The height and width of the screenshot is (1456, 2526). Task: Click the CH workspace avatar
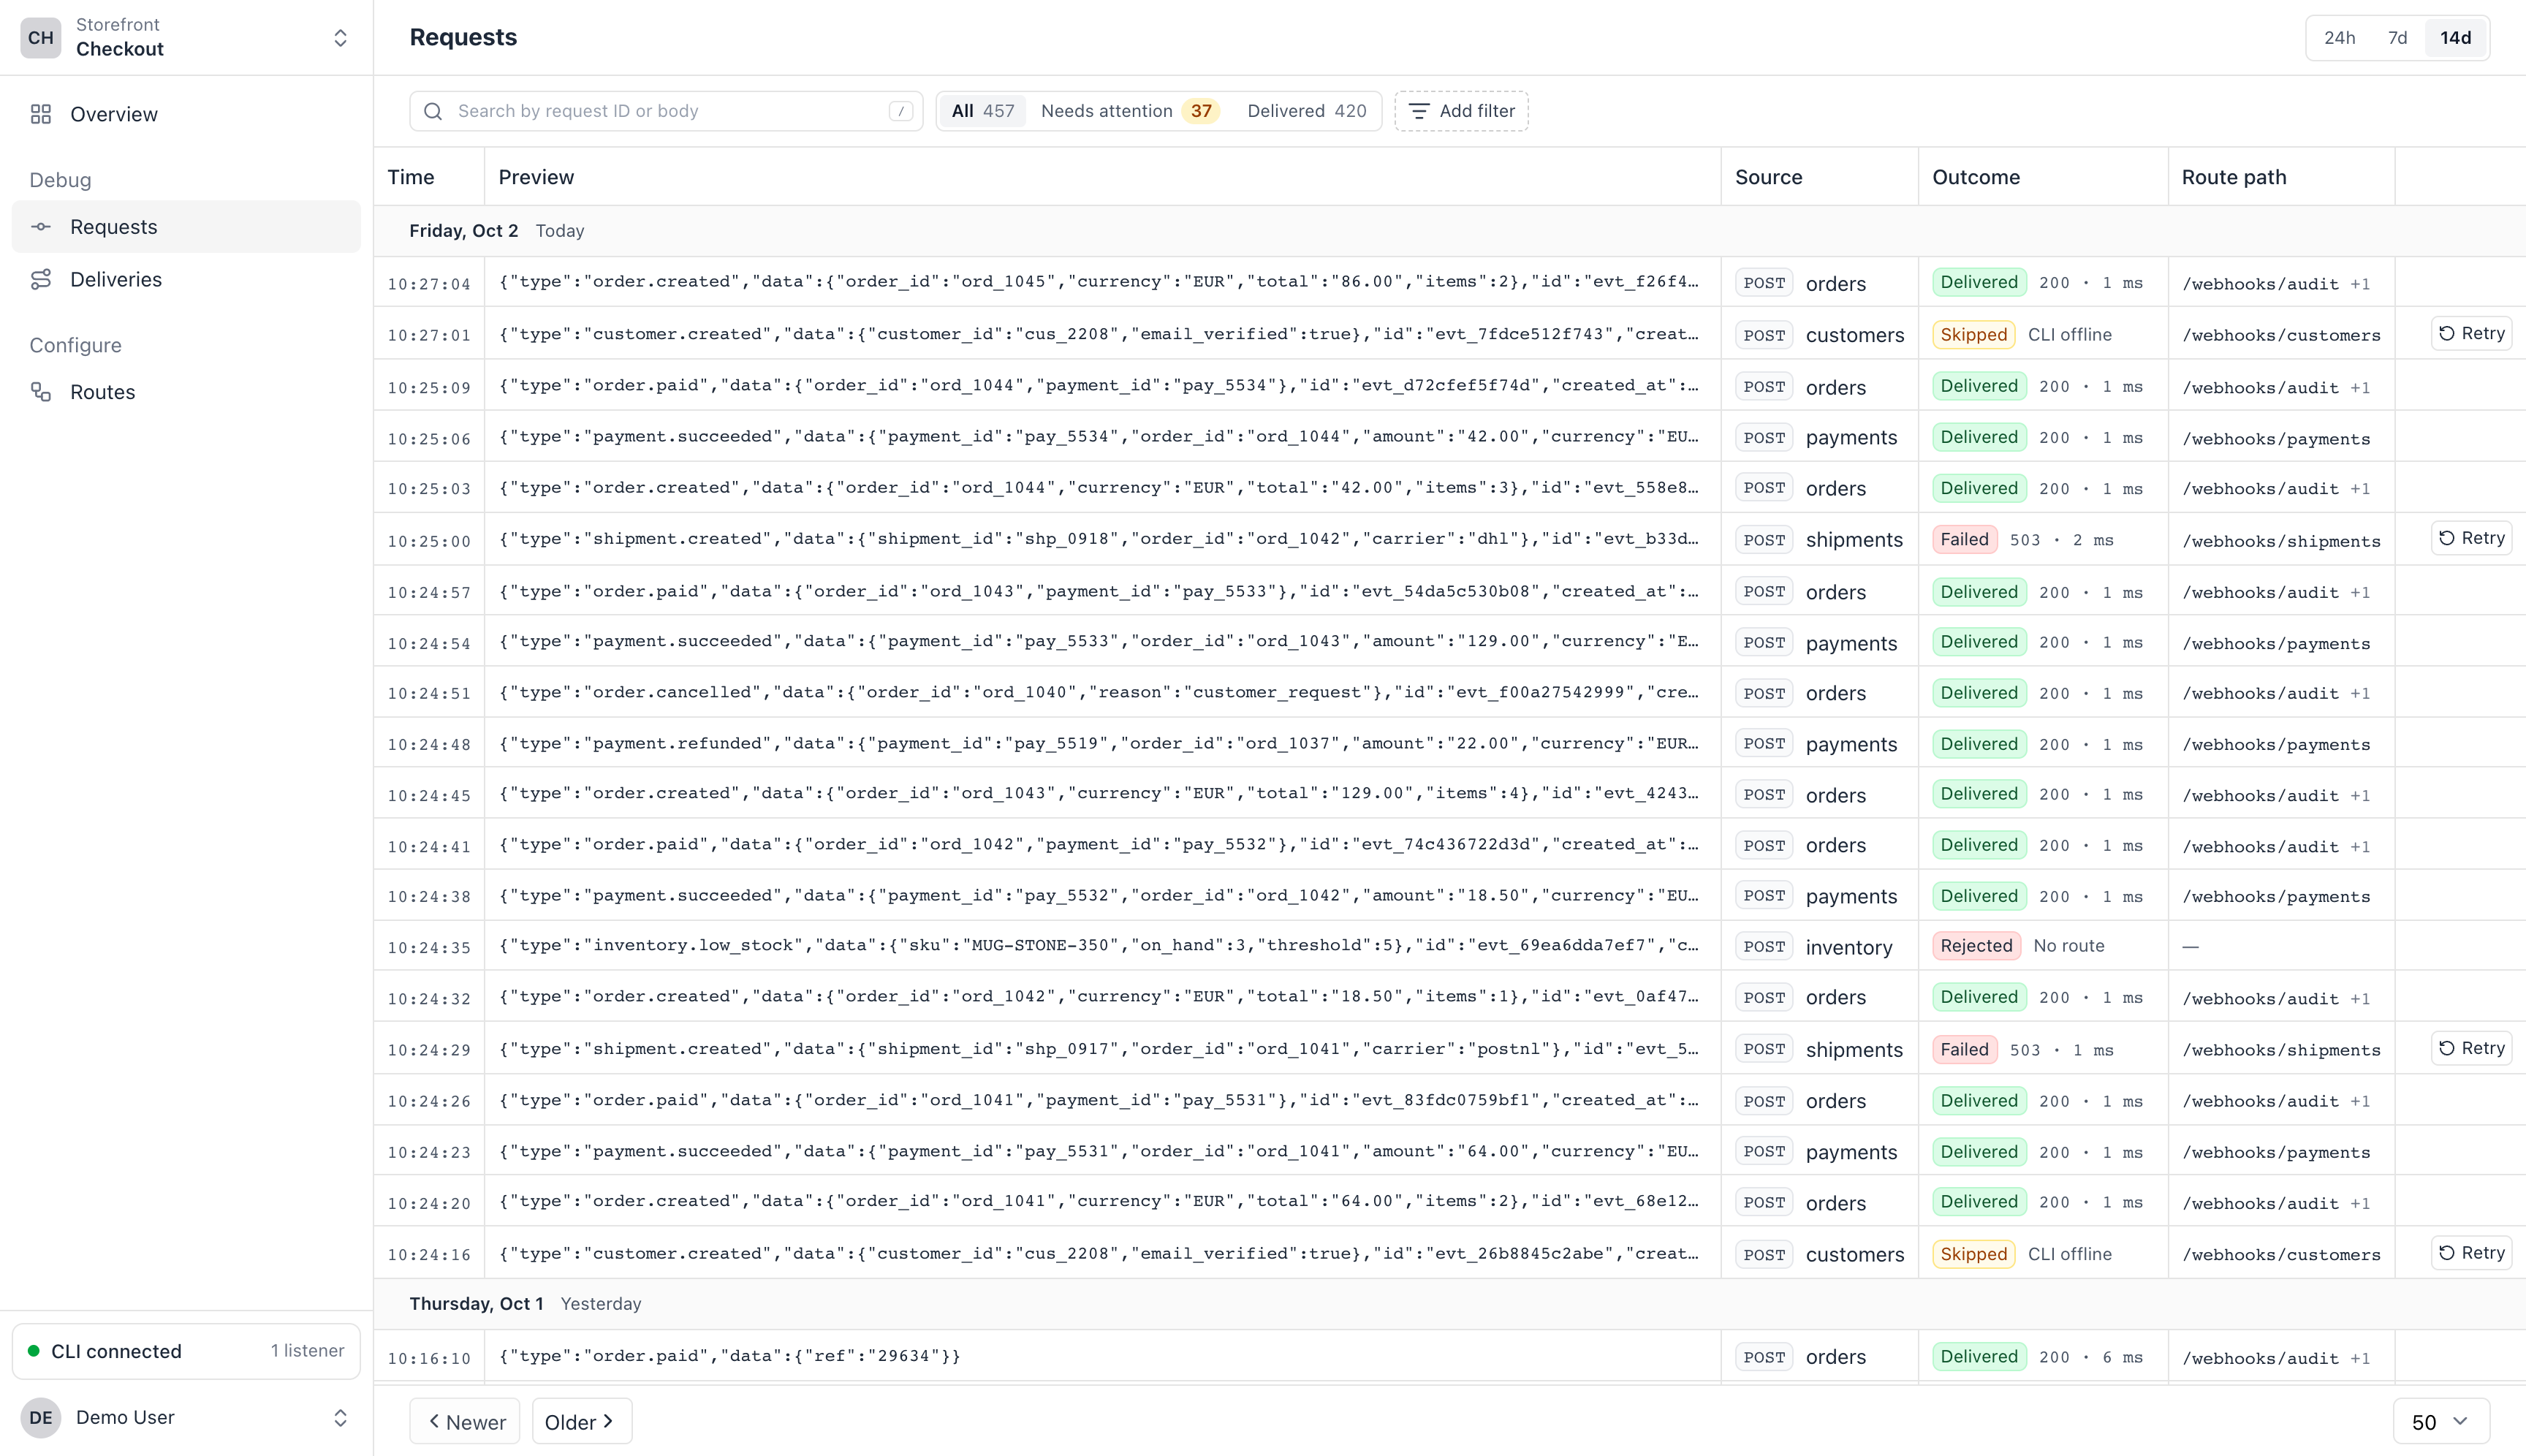tap(41, 38)
